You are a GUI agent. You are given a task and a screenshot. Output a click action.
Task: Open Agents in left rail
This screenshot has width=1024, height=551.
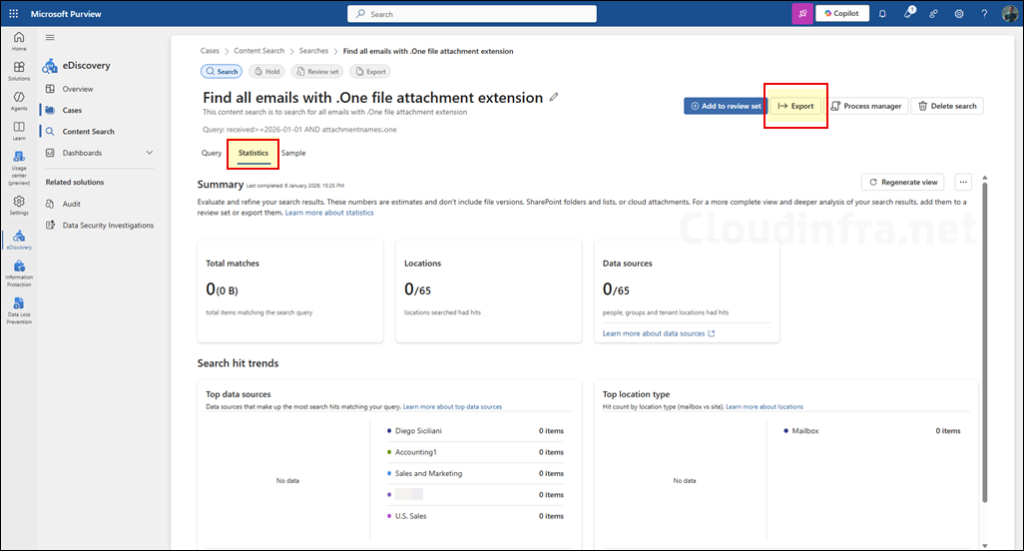(19, 101)
